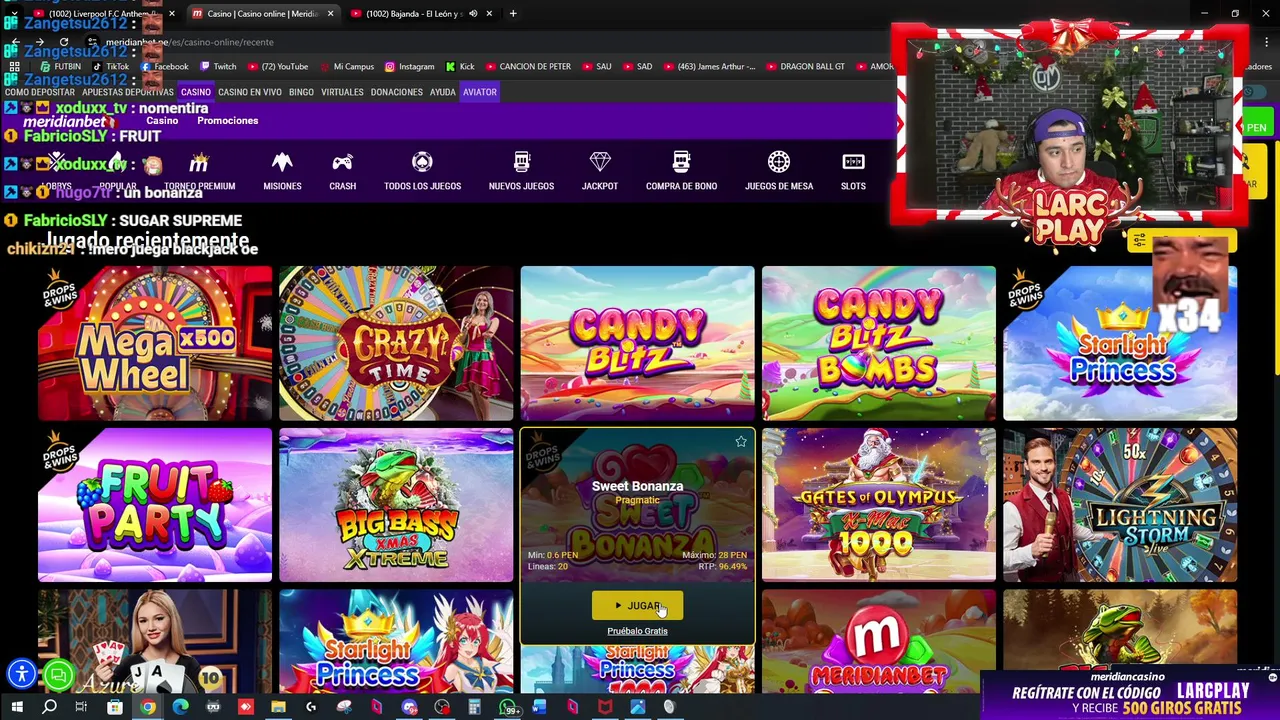Open a new browser tab
Viewport: 1280px width, 720px height.
point(513,14)
